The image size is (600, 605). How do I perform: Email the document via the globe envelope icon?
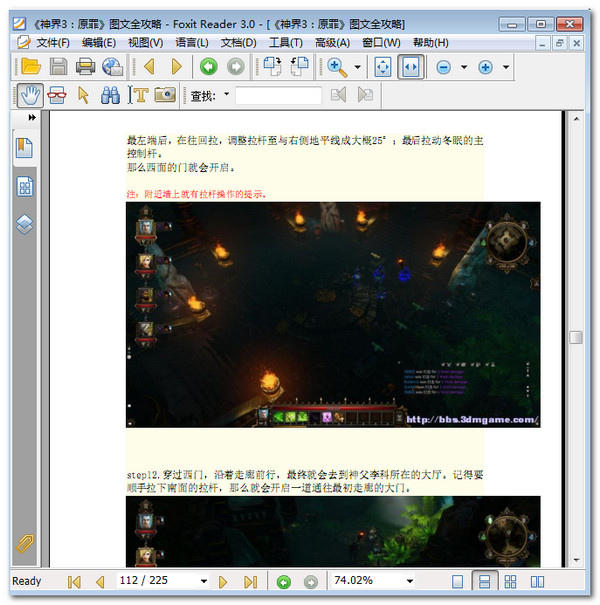112,67
